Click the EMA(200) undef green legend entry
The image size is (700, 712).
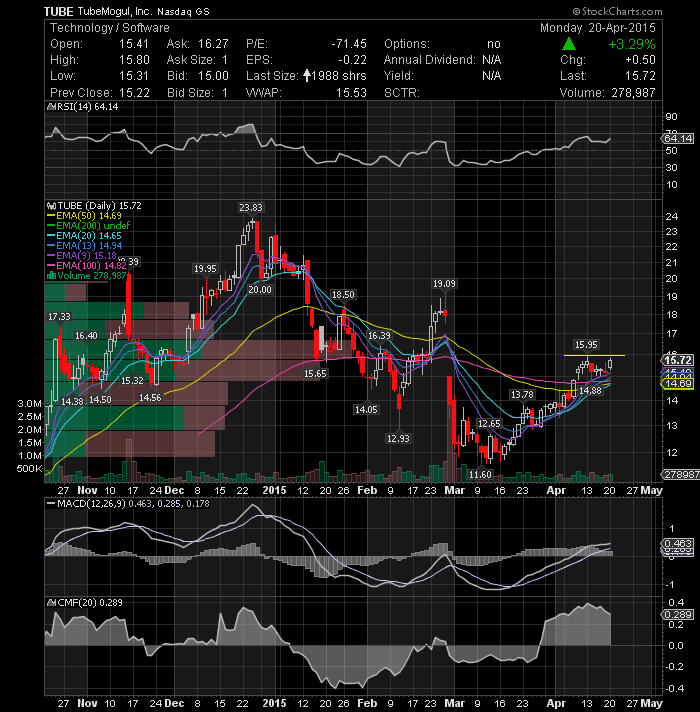[89, 226]
